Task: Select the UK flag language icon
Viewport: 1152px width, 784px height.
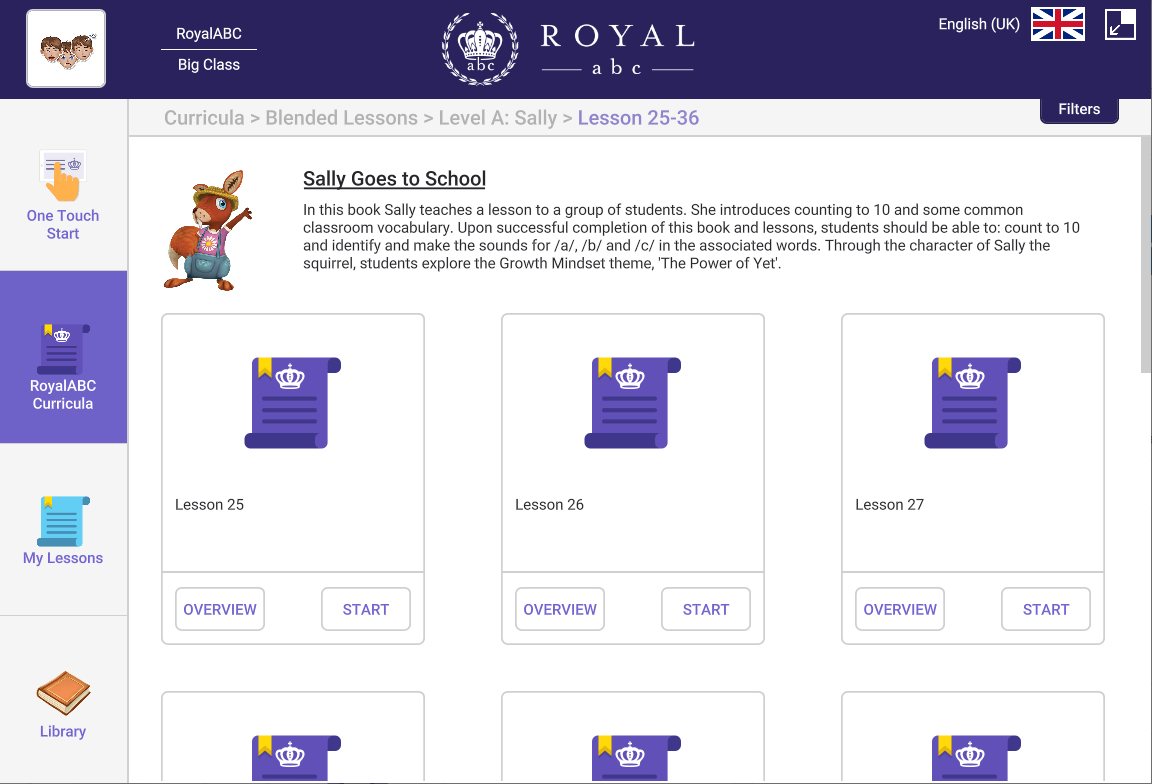Action: (x=1057, y=24)
